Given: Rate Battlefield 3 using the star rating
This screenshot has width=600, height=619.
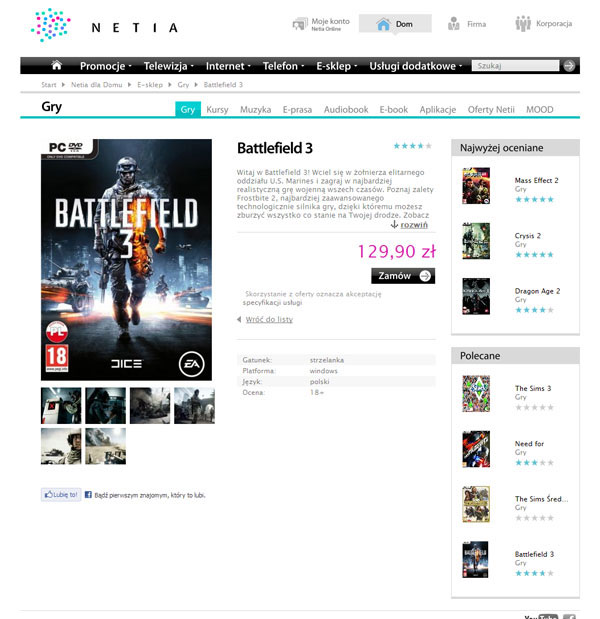Looking at the screenshot, I should point(412,146).
